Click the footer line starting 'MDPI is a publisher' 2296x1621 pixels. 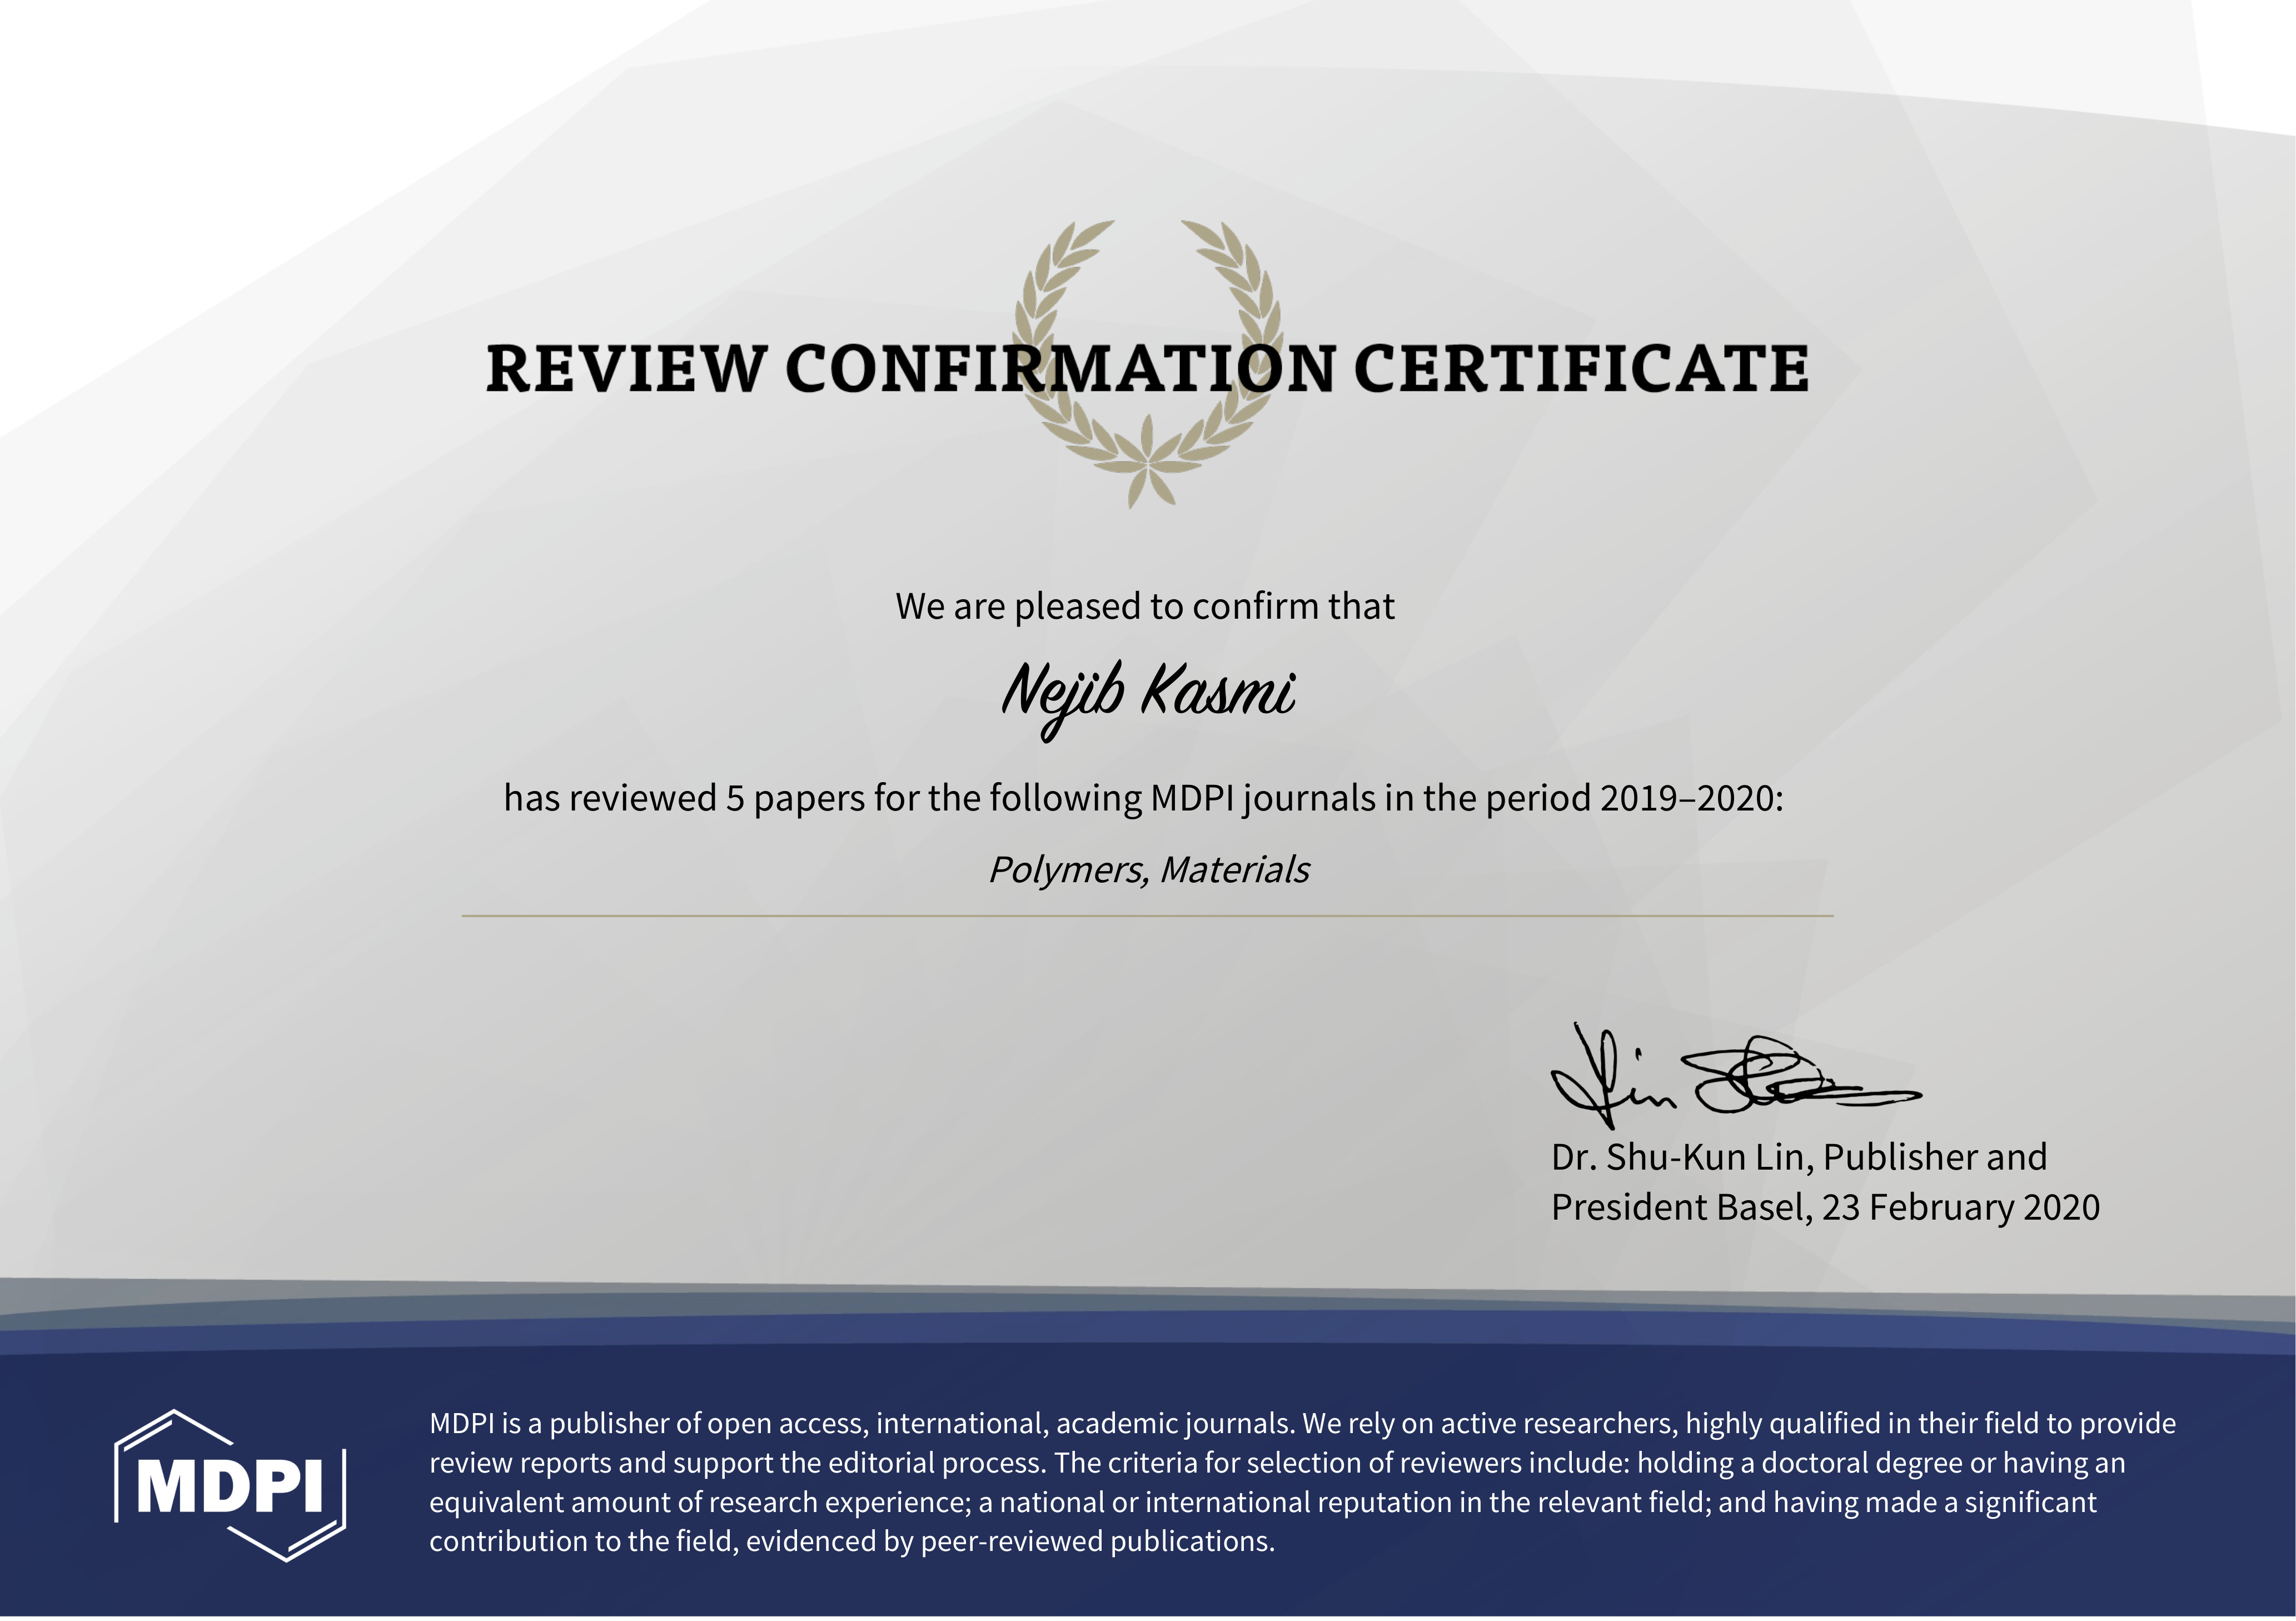(1302, 1423)
